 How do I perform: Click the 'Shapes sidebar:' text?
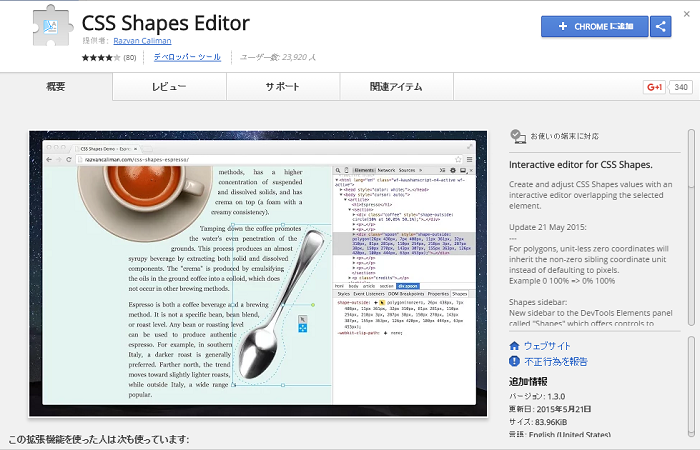click(538, 302)
